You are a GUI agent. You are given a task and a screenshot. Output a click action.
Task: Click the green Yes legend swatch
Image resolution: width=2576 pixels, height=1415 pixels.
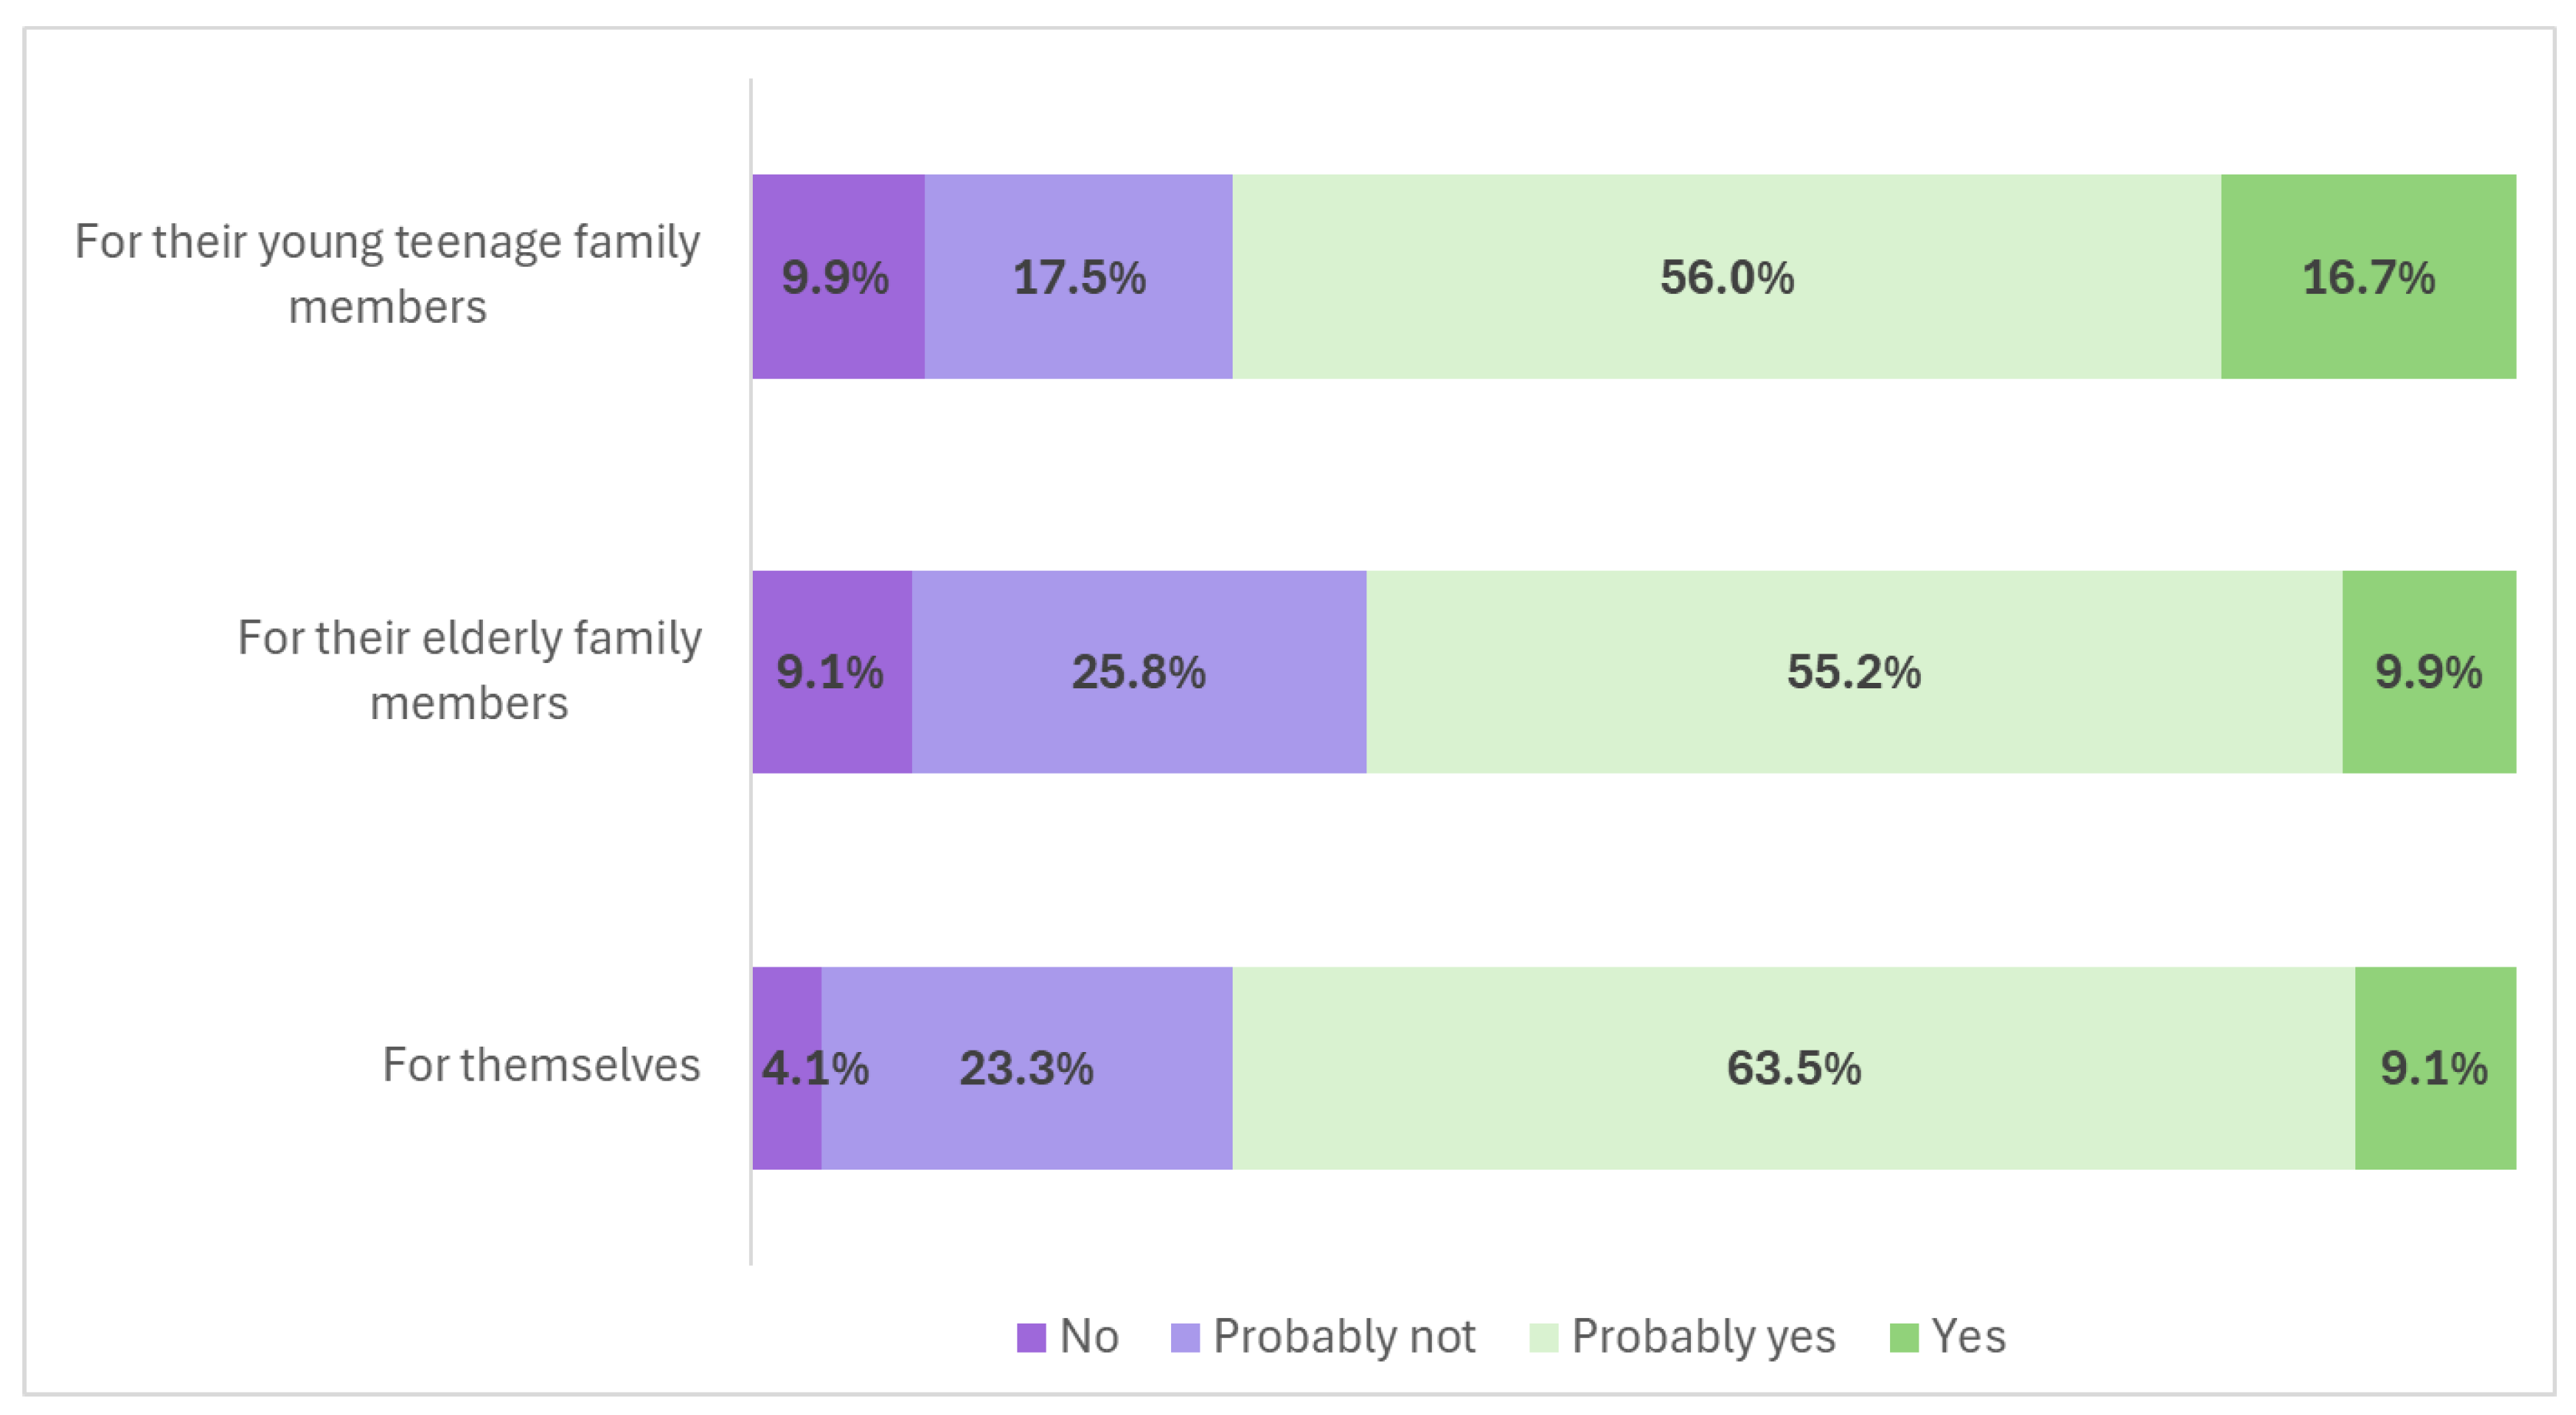click(x=1903, y=1337)
